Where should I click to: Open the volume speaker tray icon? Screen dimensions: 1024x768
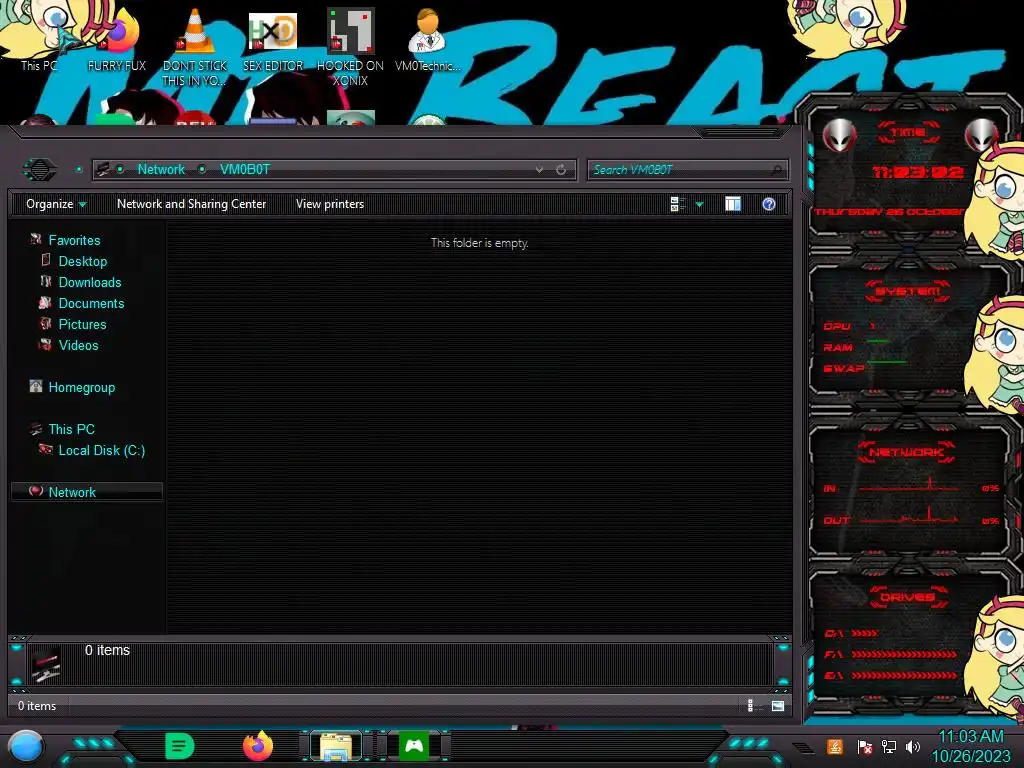(913, 746)
